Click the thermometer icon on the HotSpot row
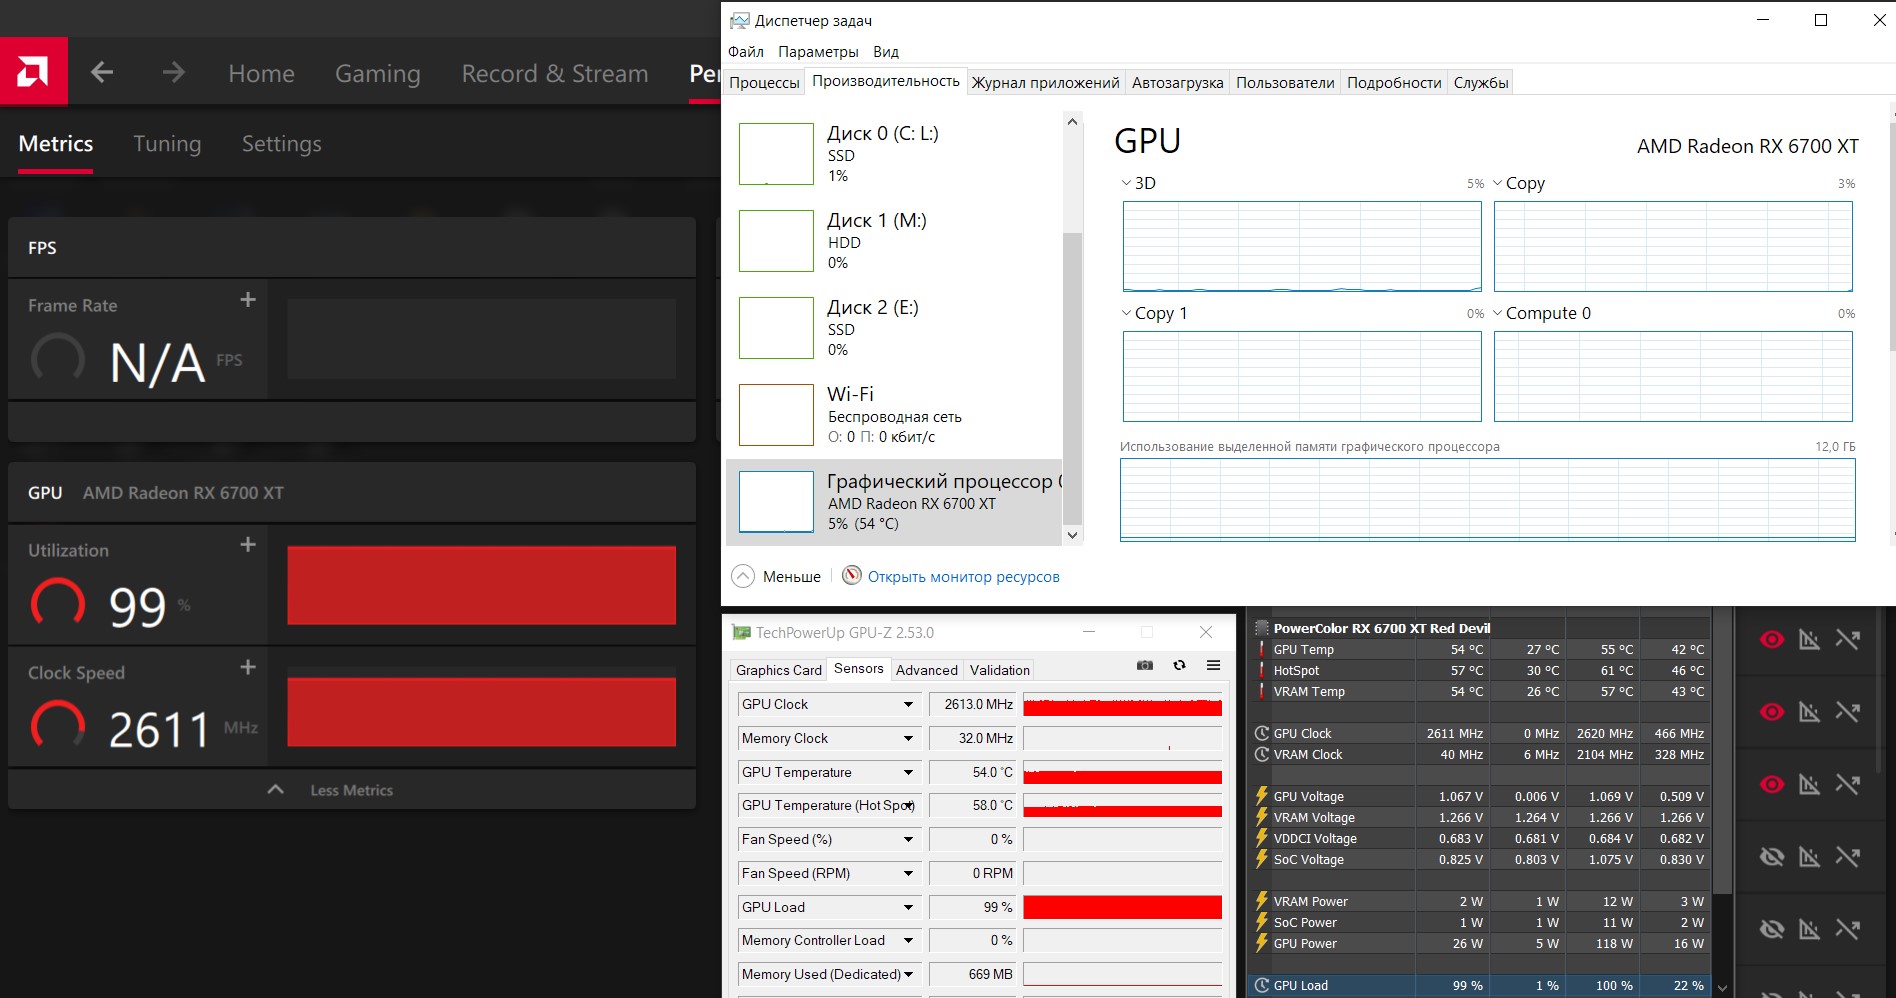 [x=1261, y=670]
